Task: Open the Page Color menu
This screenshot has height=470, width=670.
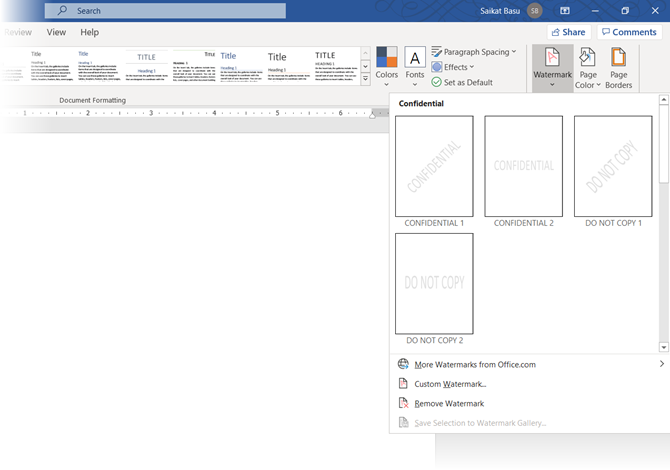Action: 588,68
